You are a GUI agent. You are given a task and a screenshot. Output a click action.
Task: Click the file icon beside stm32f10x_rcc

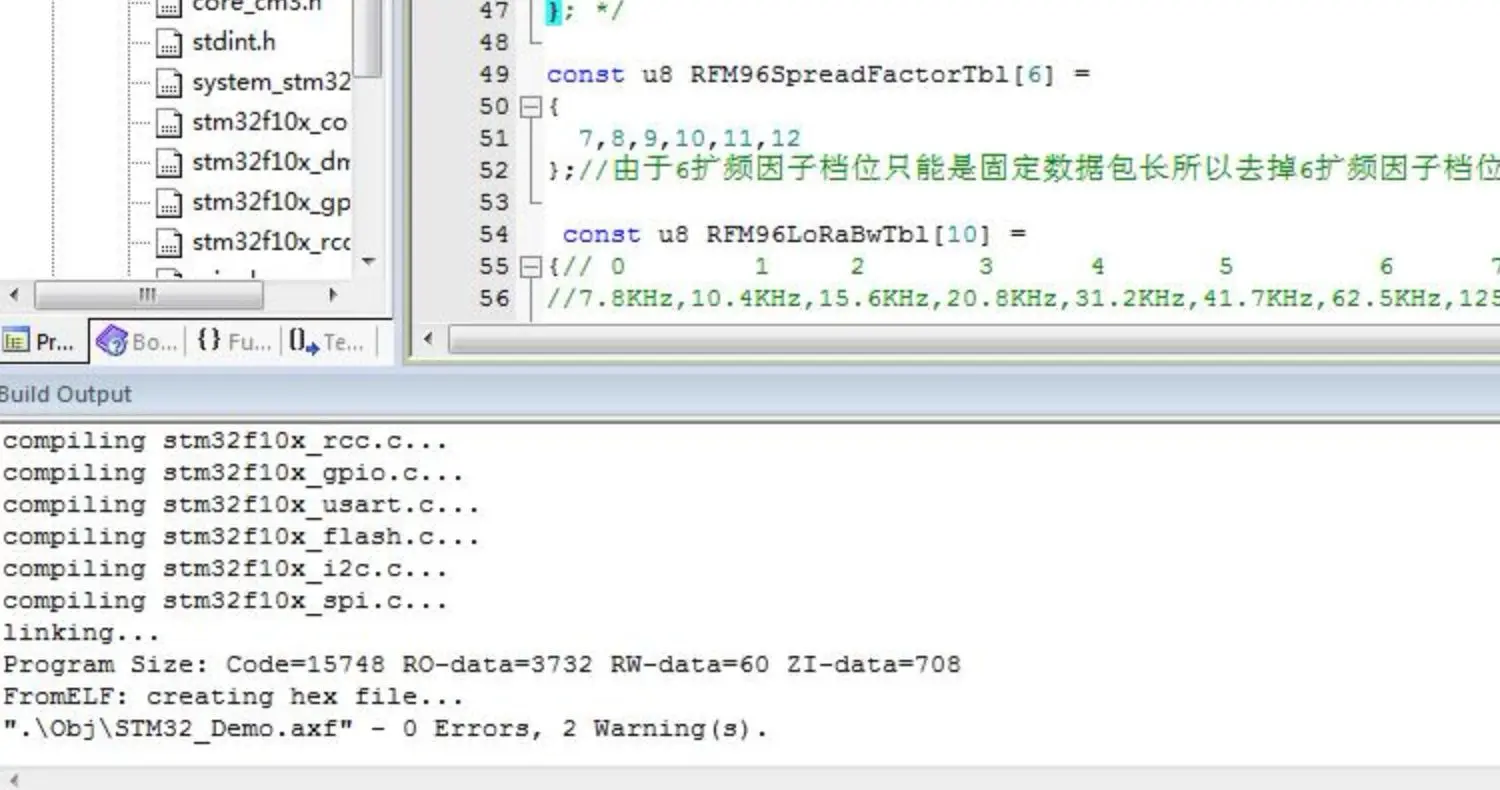170,243
